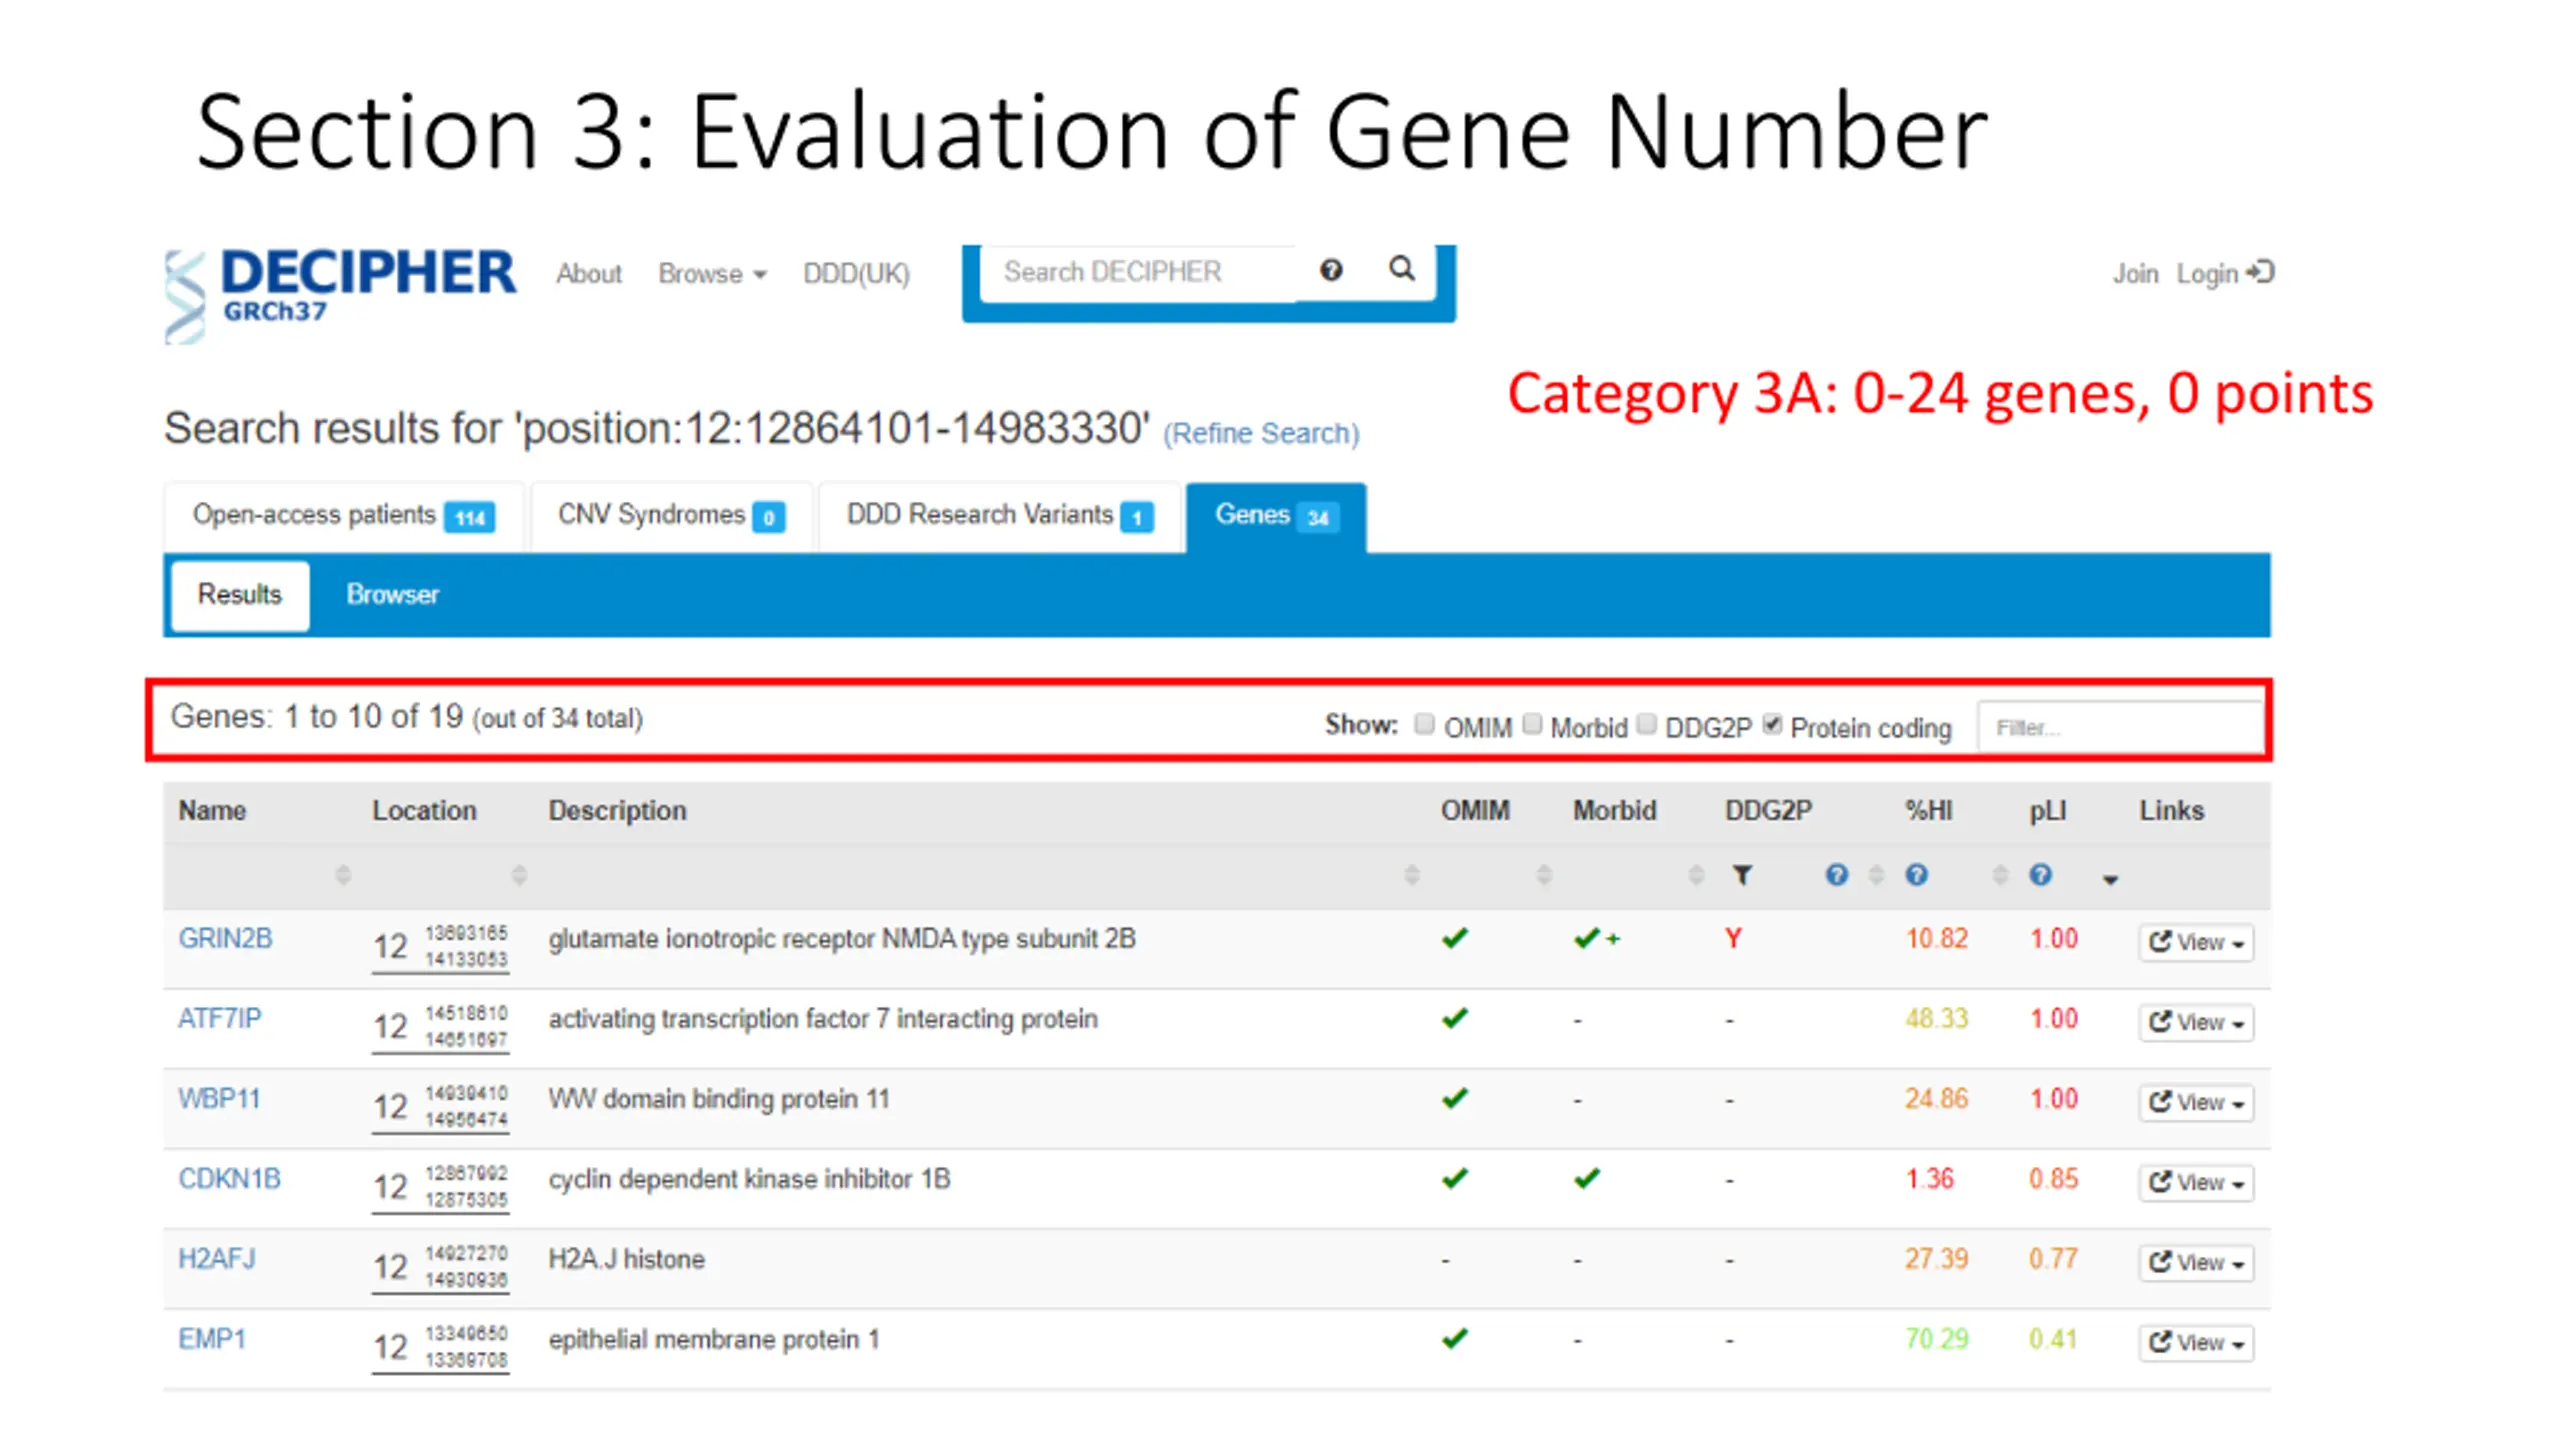Viewport: 2560px width, 1440px height.
Task: Open the pLI help question icon
Action: tap(2040, 875)
